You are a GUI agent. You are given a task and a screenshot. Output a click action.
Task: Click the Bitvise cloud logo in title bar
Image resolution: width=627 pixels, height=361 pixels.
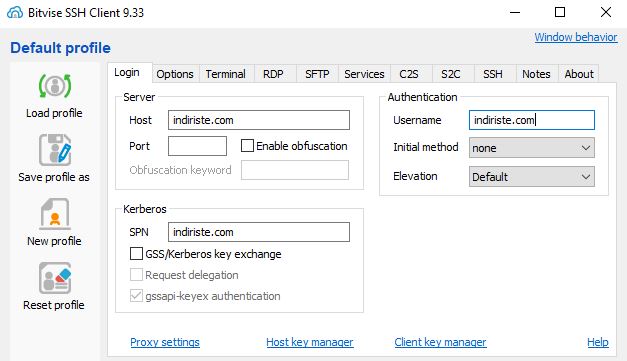pyautogui.click(x=15, y=12)
